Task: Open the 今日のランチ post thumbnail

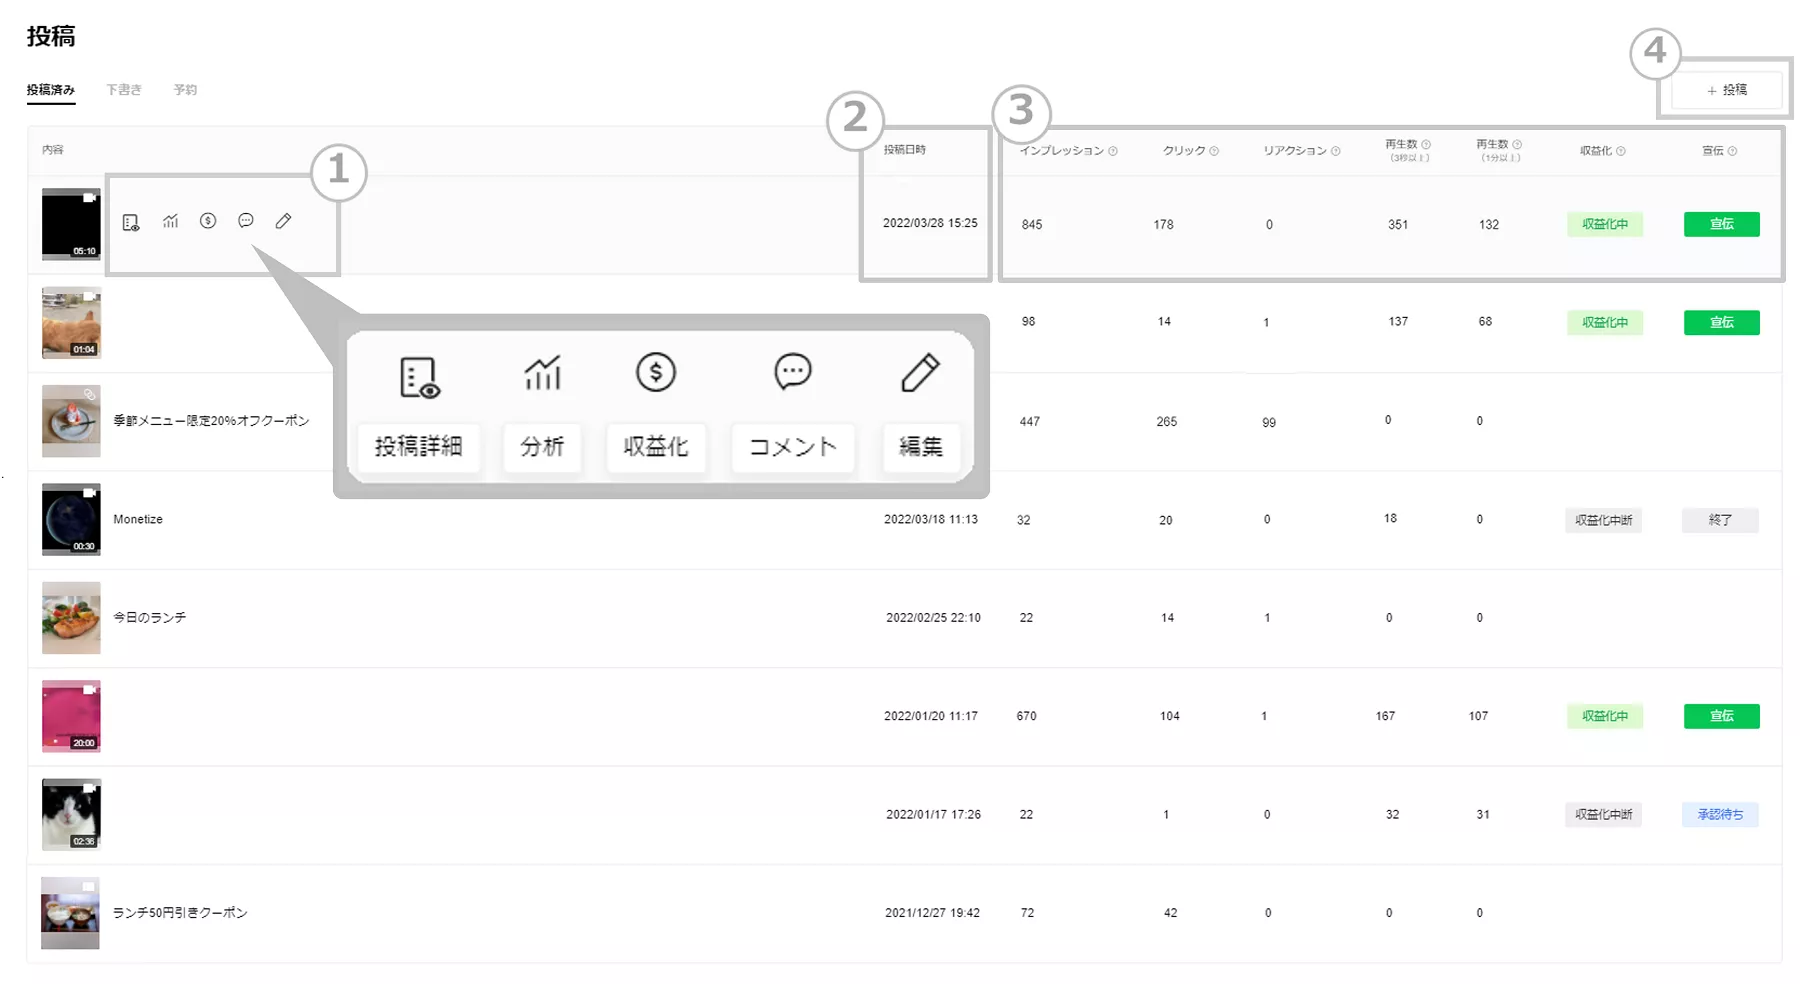Action: [71, 618]
